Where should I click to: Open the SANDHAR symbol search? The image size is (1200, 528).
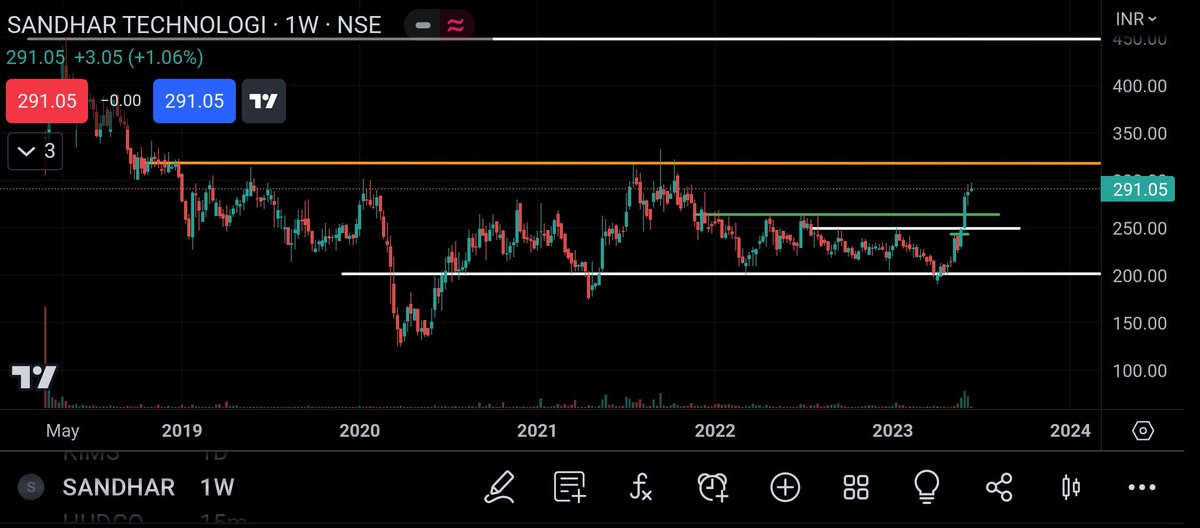point(119,487)
